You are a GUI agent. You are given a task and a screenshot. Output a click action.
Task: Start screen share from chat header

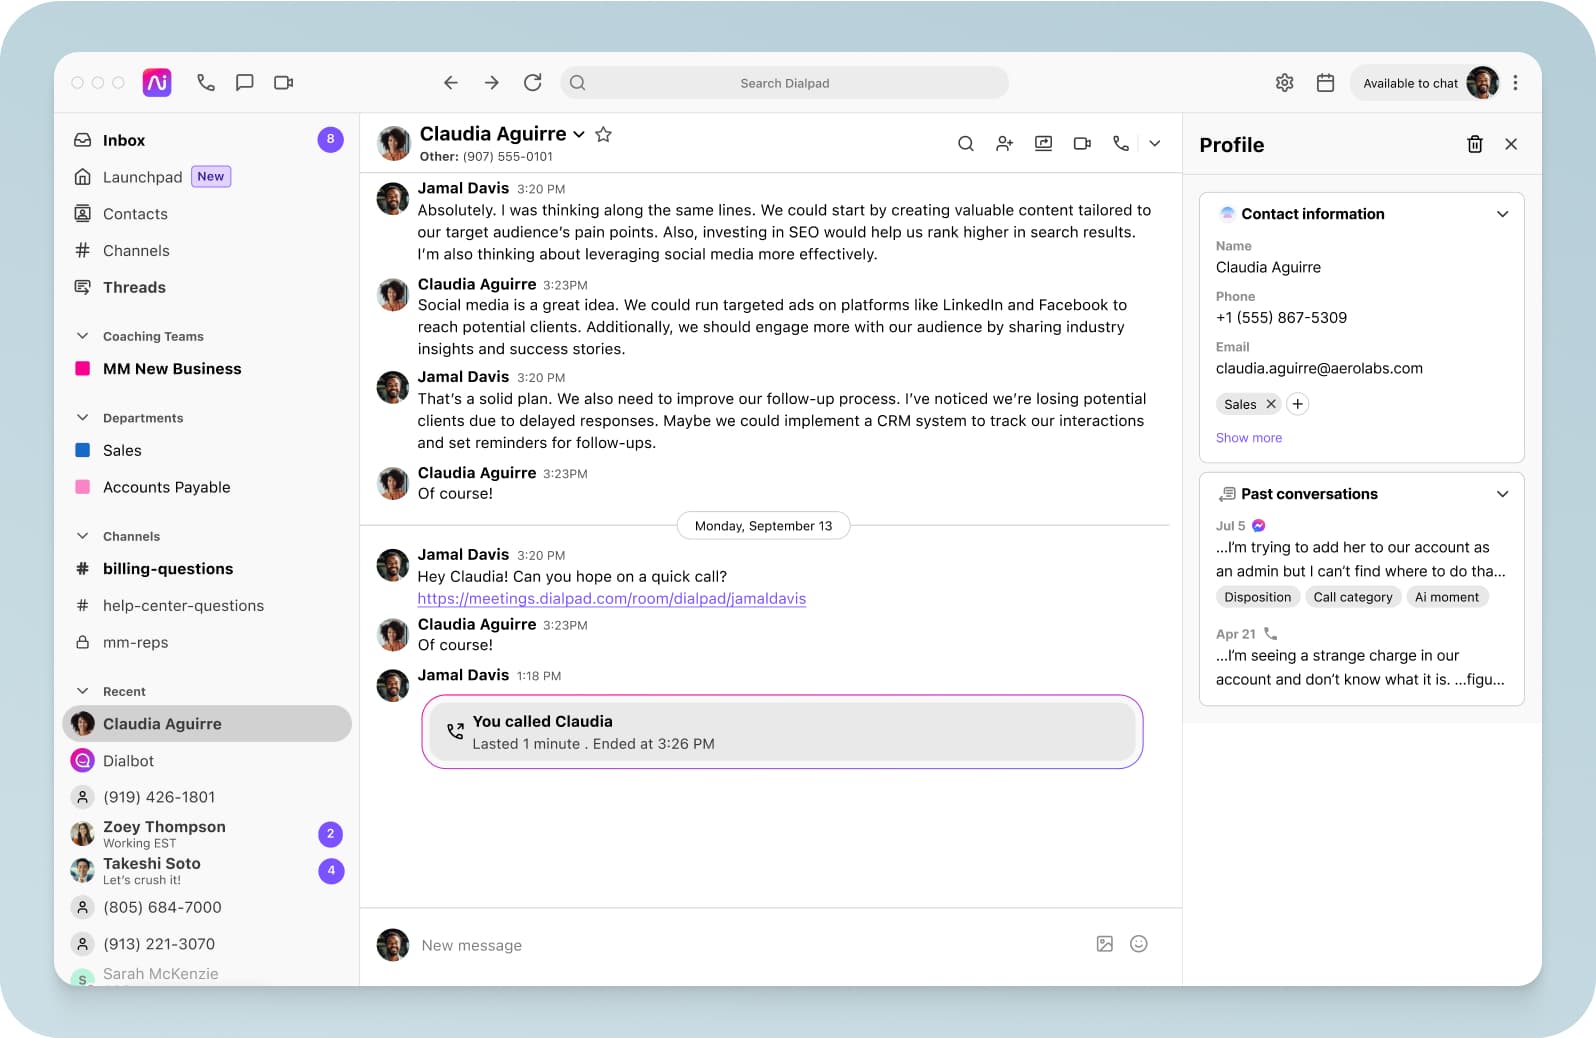(x=1043, y=144)
